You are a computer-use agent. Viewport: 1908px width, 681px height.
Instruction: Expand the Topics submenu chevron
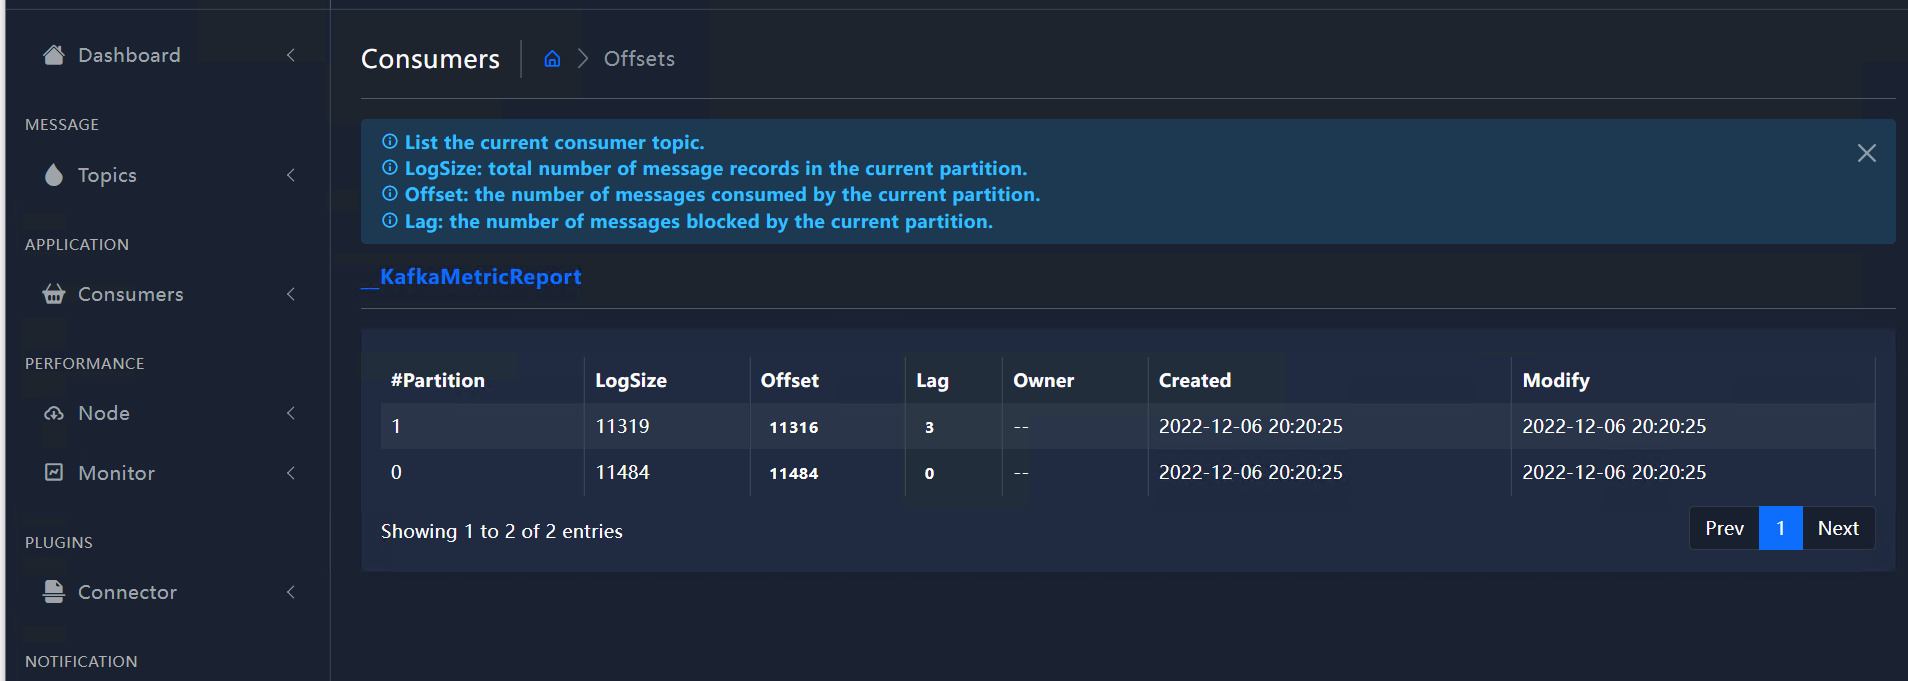click(291, 175)
